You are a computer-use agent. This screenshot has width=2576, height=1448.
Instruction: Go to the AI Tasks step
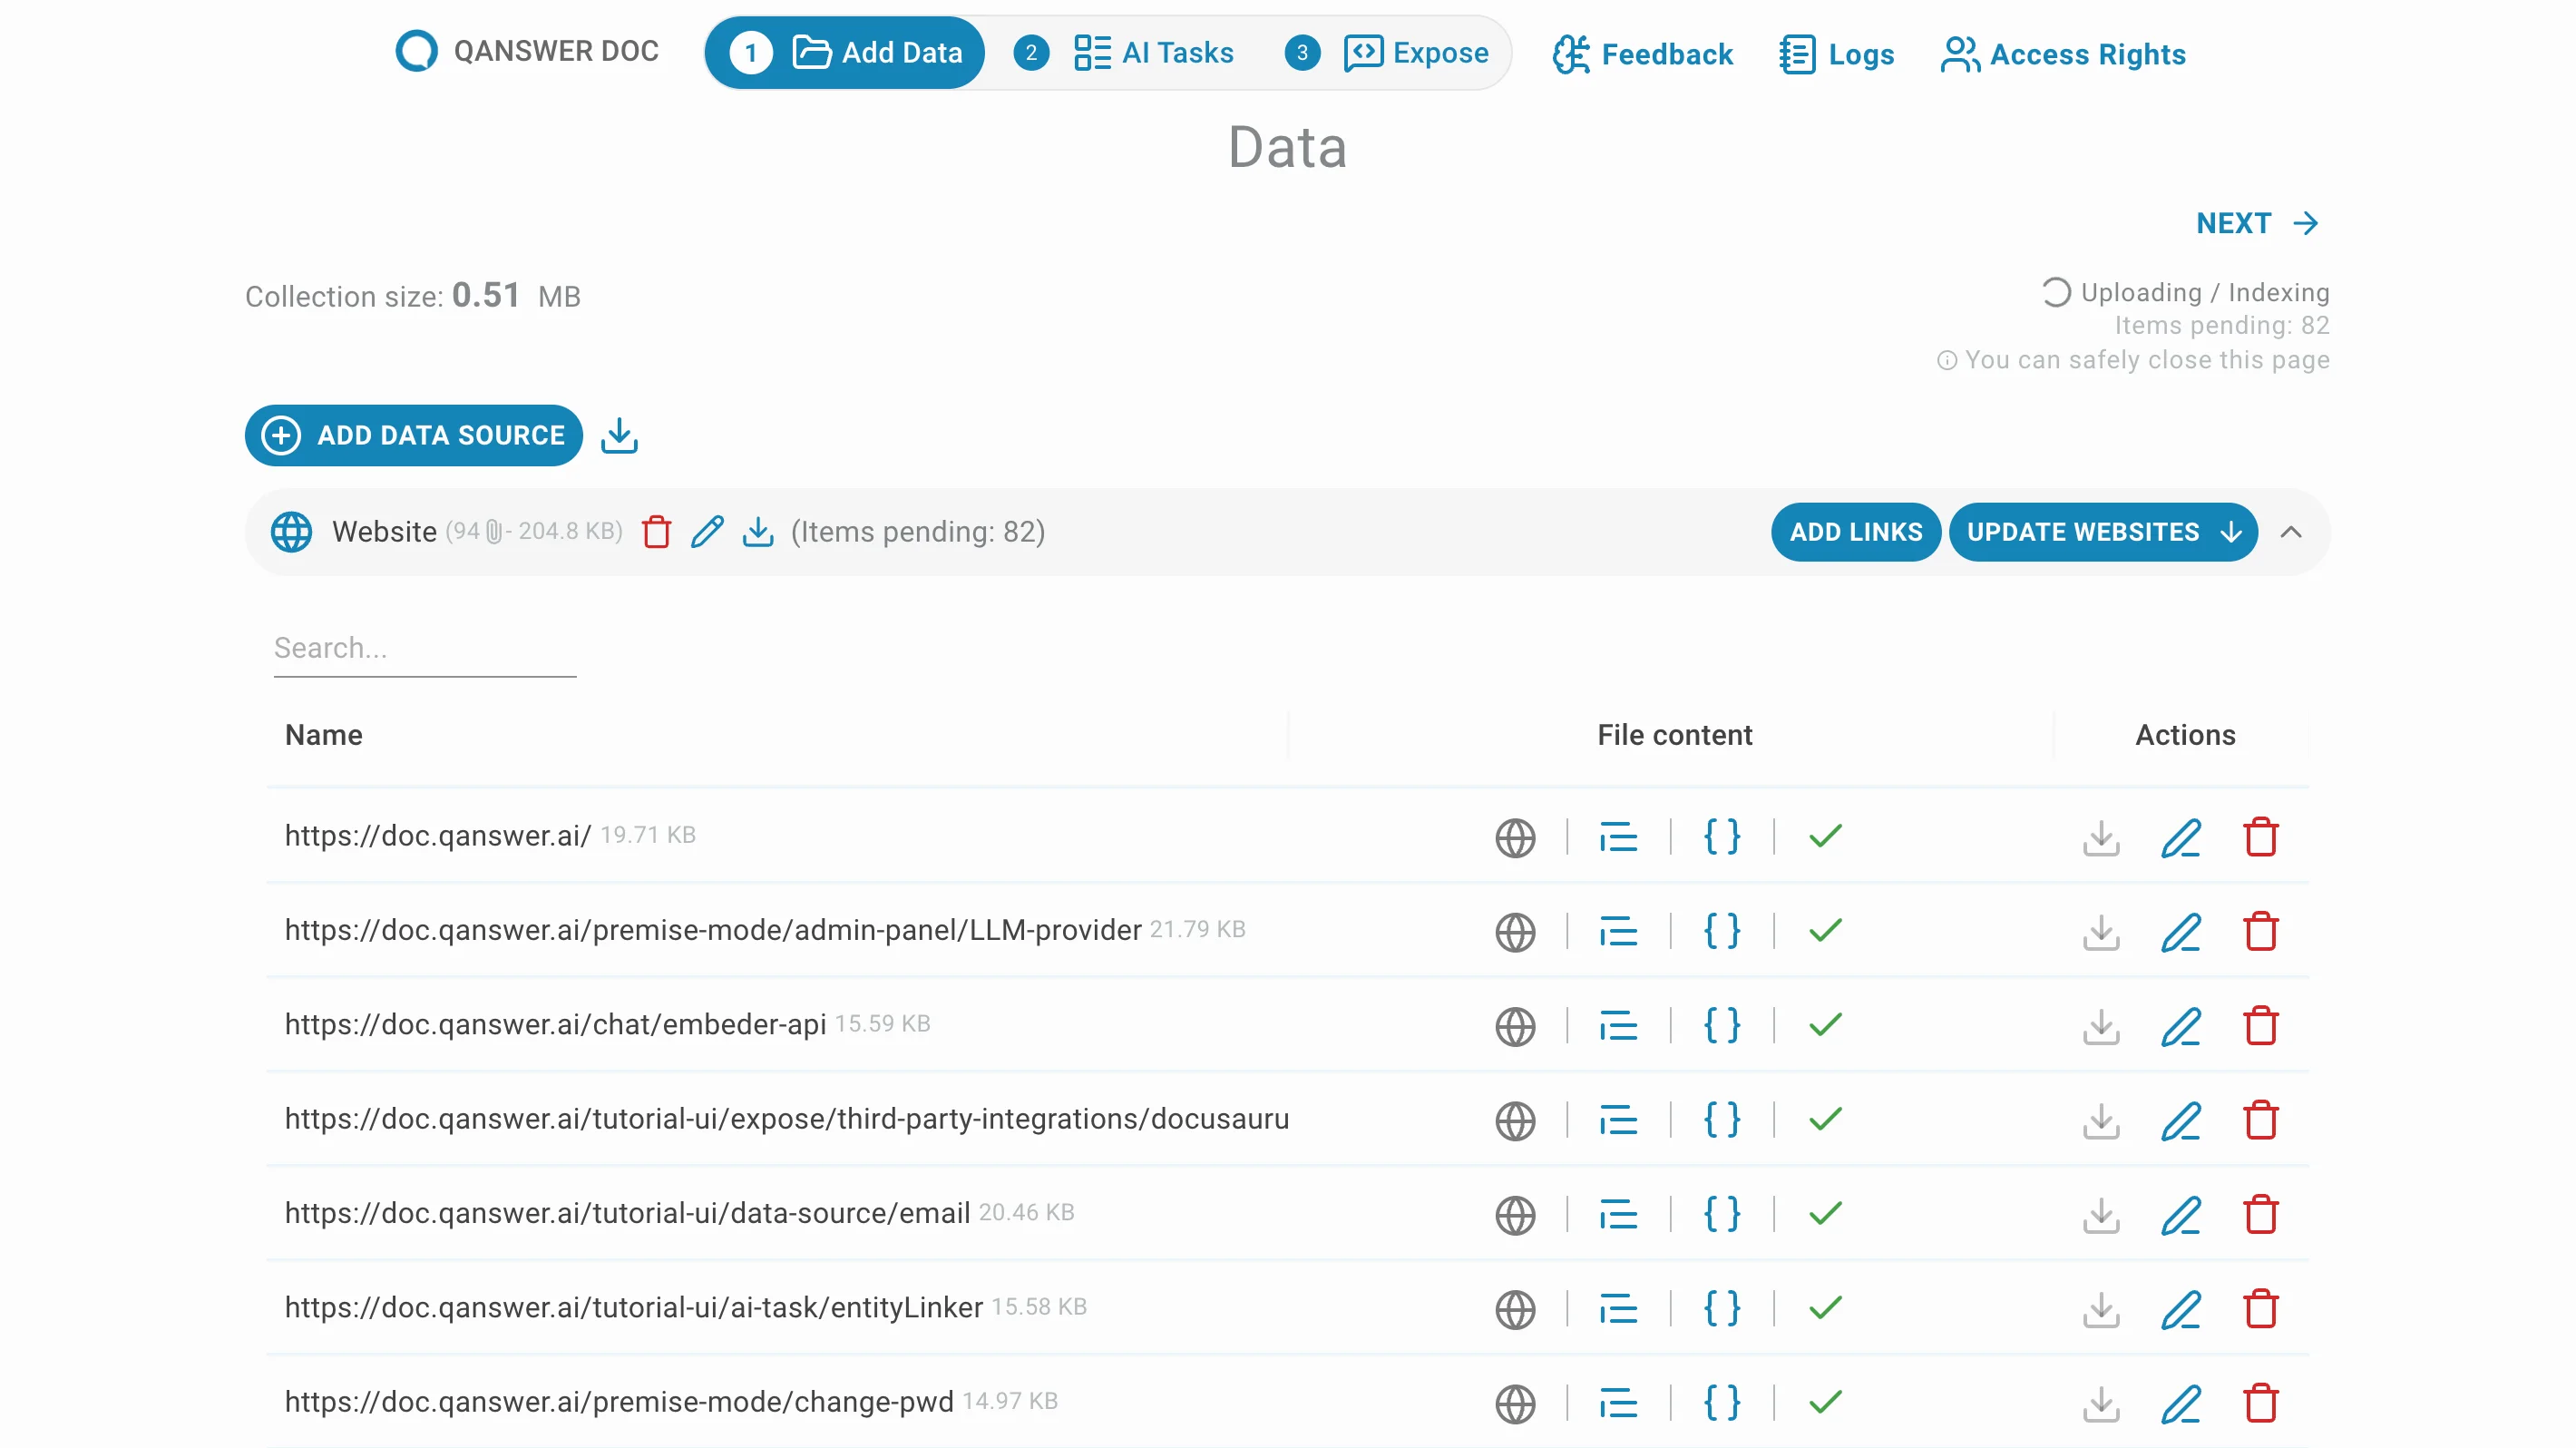1124,53
